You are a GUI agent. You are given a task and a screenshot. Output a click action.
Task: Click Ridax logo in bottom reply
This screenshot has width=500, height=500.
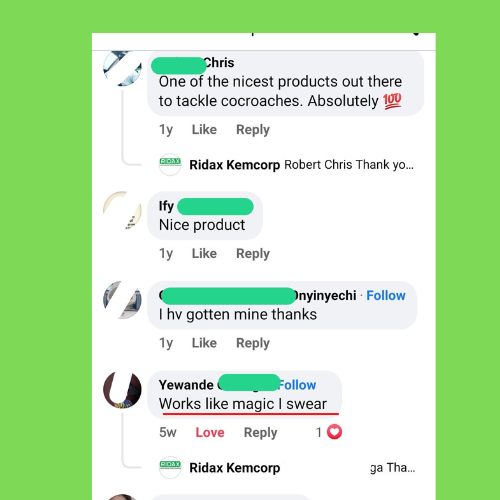coord(170,467)
